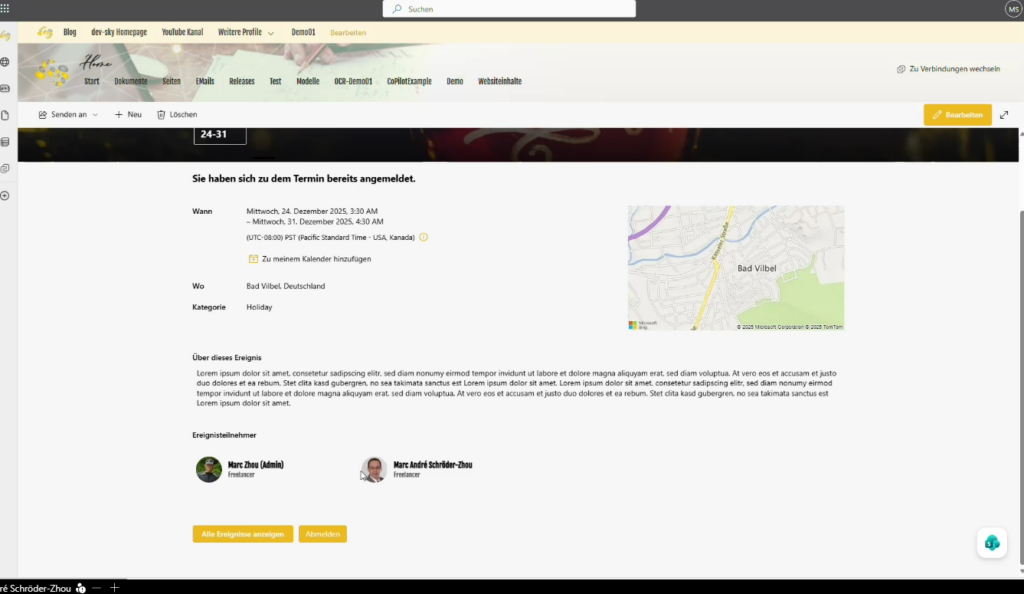Click the linked-pages icon in left rail
The image size is (1024, 594).
[5, 168]
